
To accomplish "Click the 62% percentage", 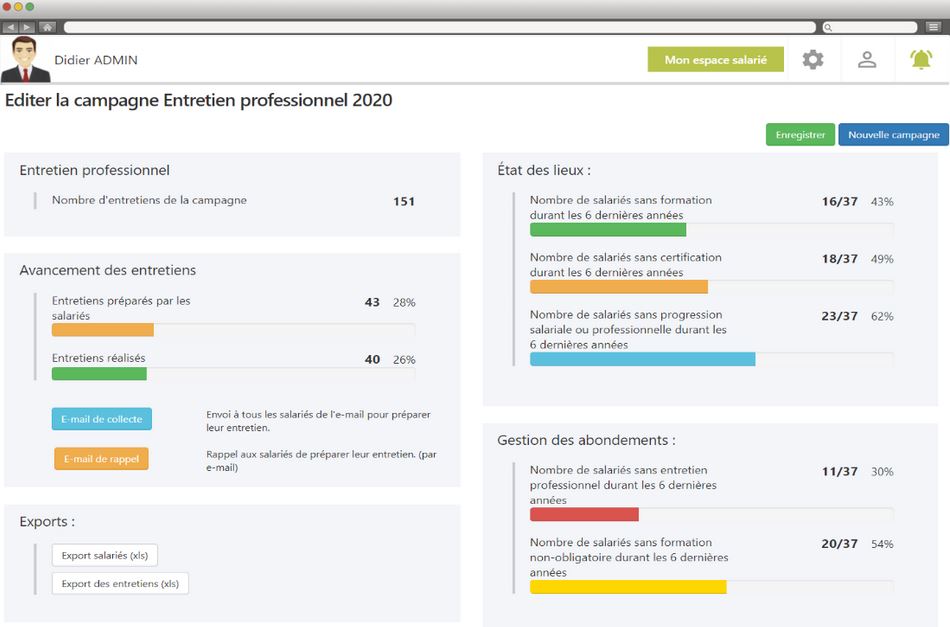I will coord(882,316).
